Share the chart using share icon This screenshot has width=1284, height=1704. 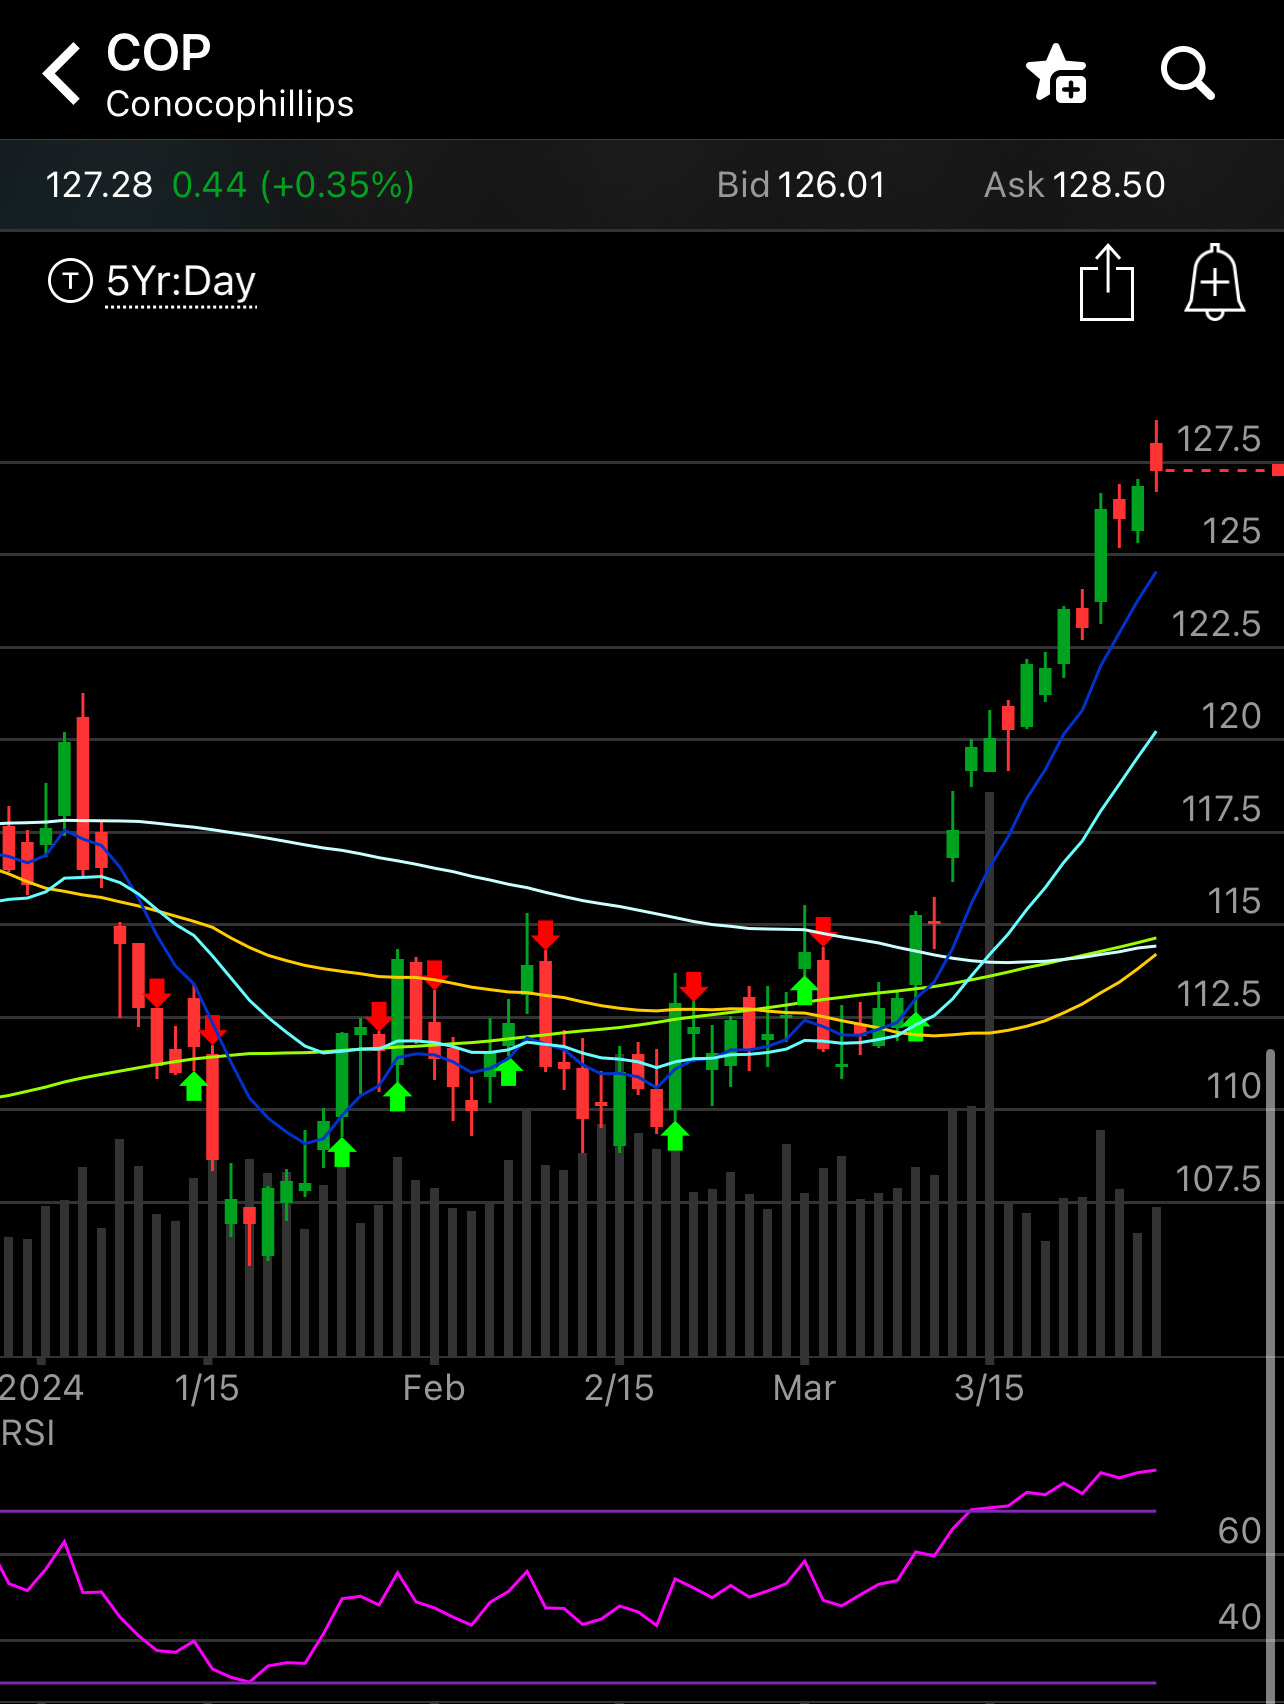point(1107,282)
